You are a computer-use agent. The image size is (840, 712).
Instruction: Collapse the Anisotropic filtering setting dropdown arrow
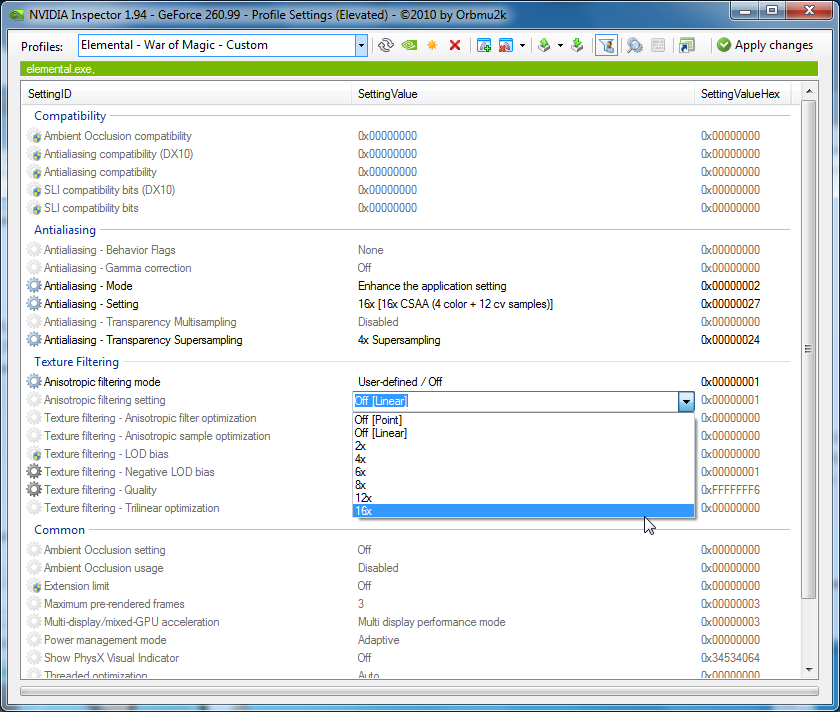686,401
